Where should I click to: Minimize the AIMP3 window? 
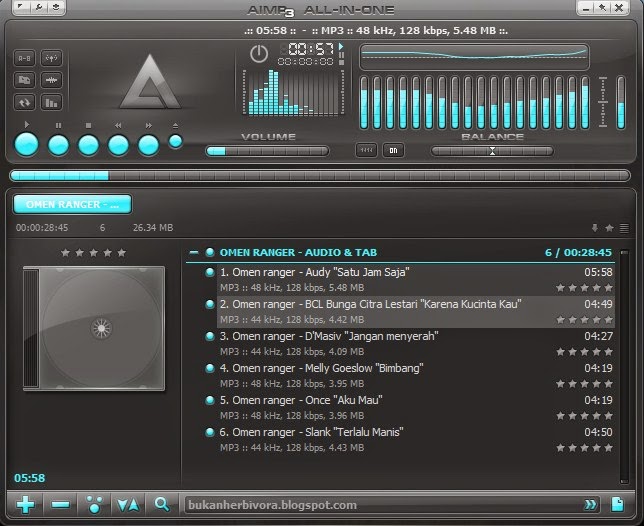(586, 7)
